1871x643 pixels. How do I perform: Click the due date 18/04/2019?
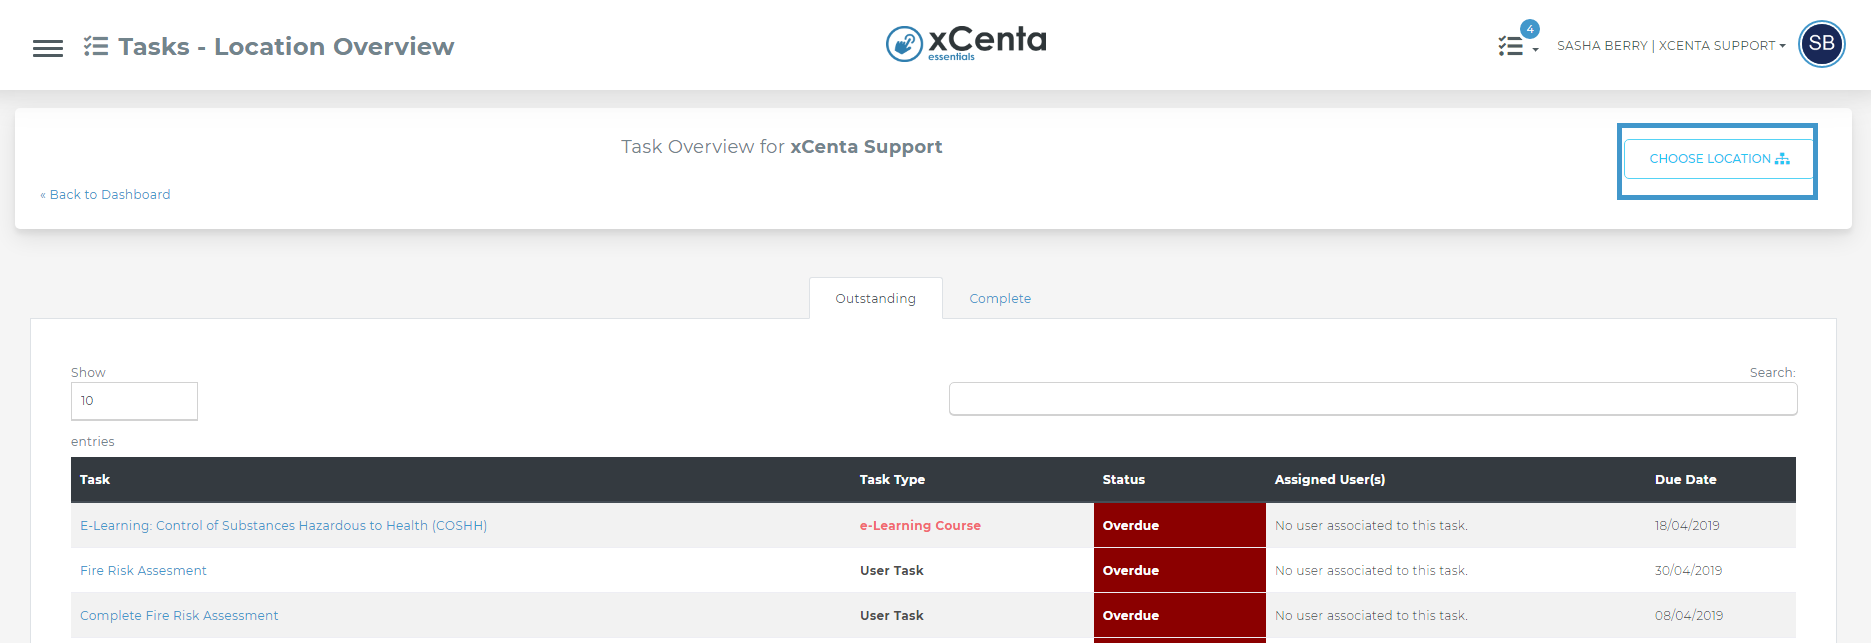pyautogui.click(x=1687, y=526)
